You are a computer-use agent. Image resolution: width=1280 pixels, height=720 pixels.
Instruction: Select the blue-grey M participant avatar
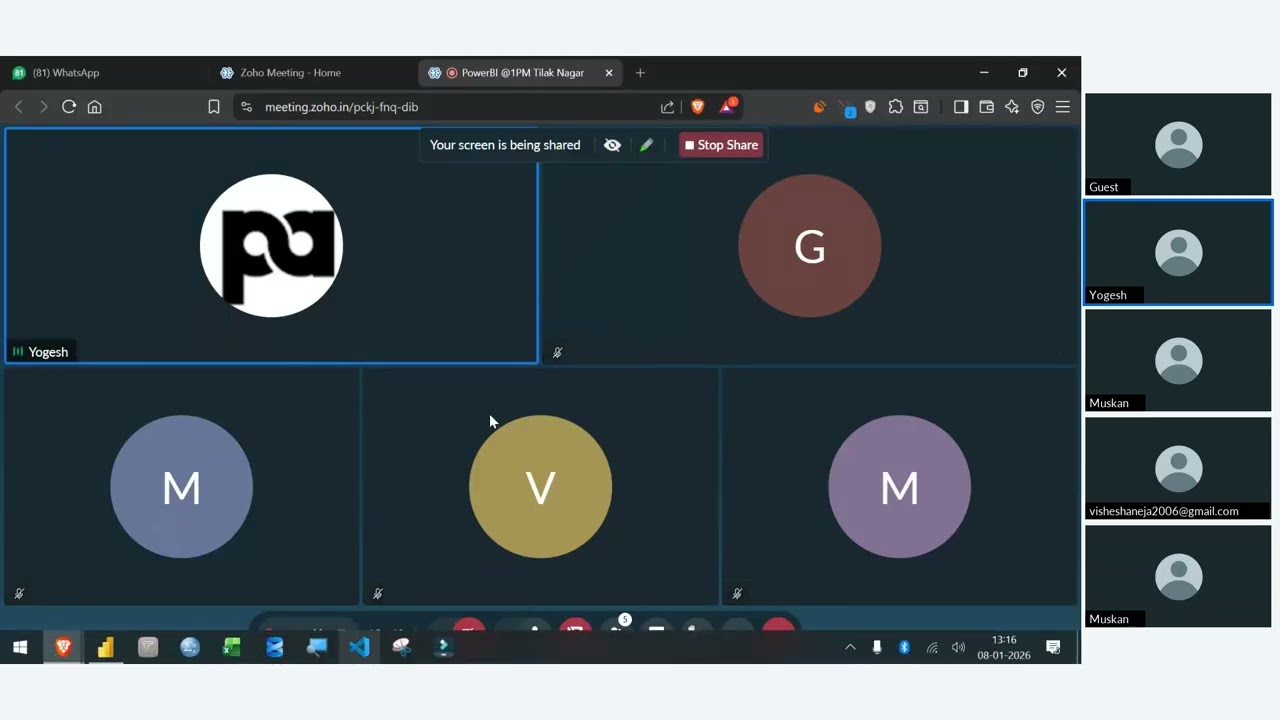click(181, 487)
